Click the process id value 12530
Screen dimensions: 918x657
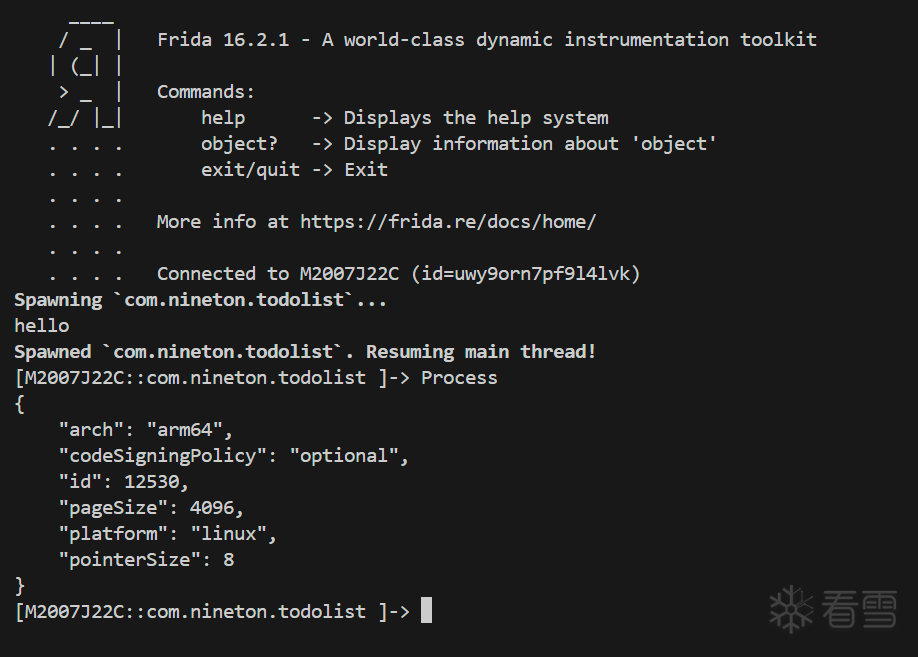pyautogui.click(x=152, y=482)
